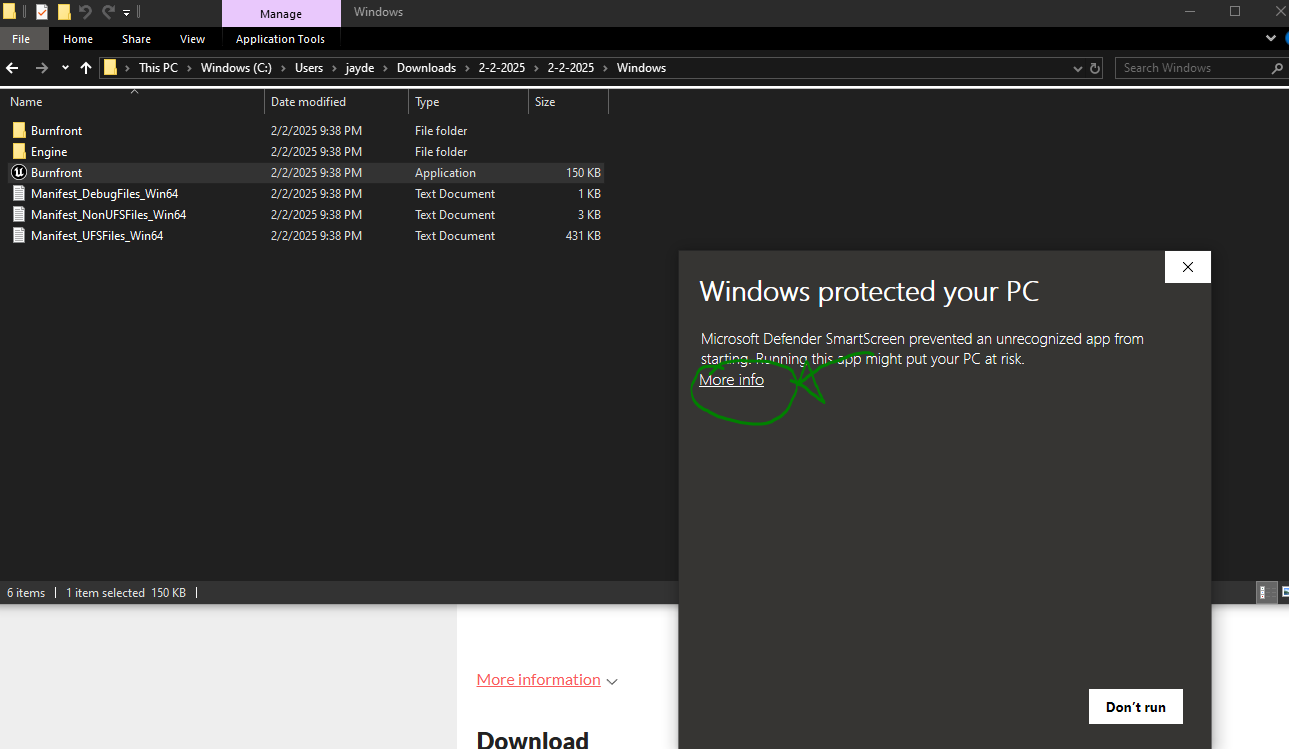Screen dimensions: 1289x749
Task: Expand the chevron after This PC in breadcrumb
Action: click(189, 68)
